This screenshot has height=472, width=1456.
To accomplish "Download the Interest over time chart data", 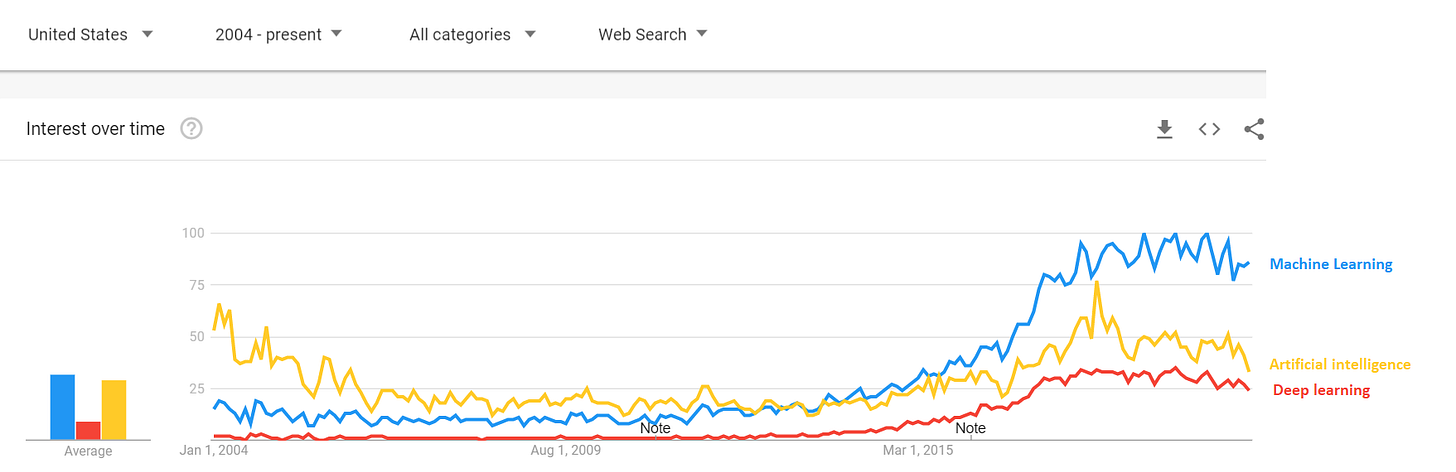I will 1164,129.
